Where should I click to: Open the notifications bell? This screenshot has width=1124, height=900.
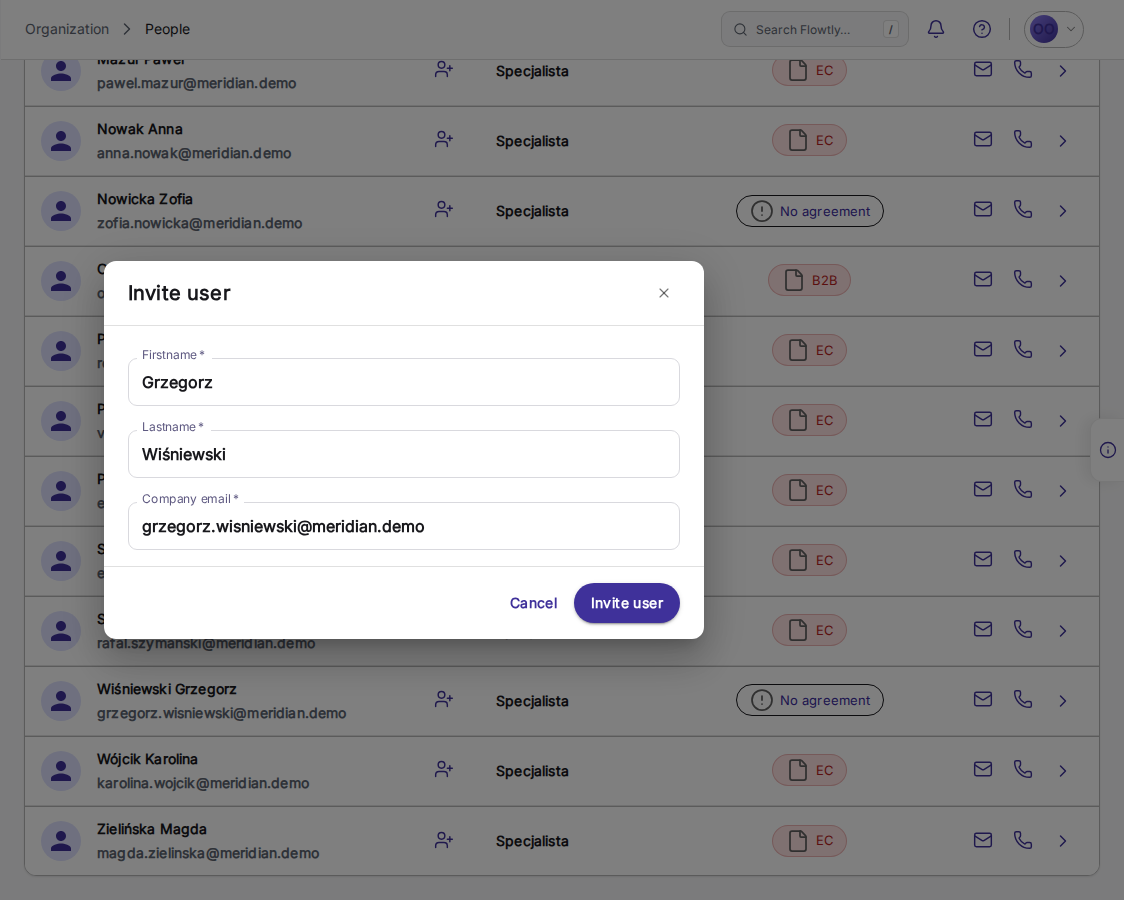(x=936, y=29)
